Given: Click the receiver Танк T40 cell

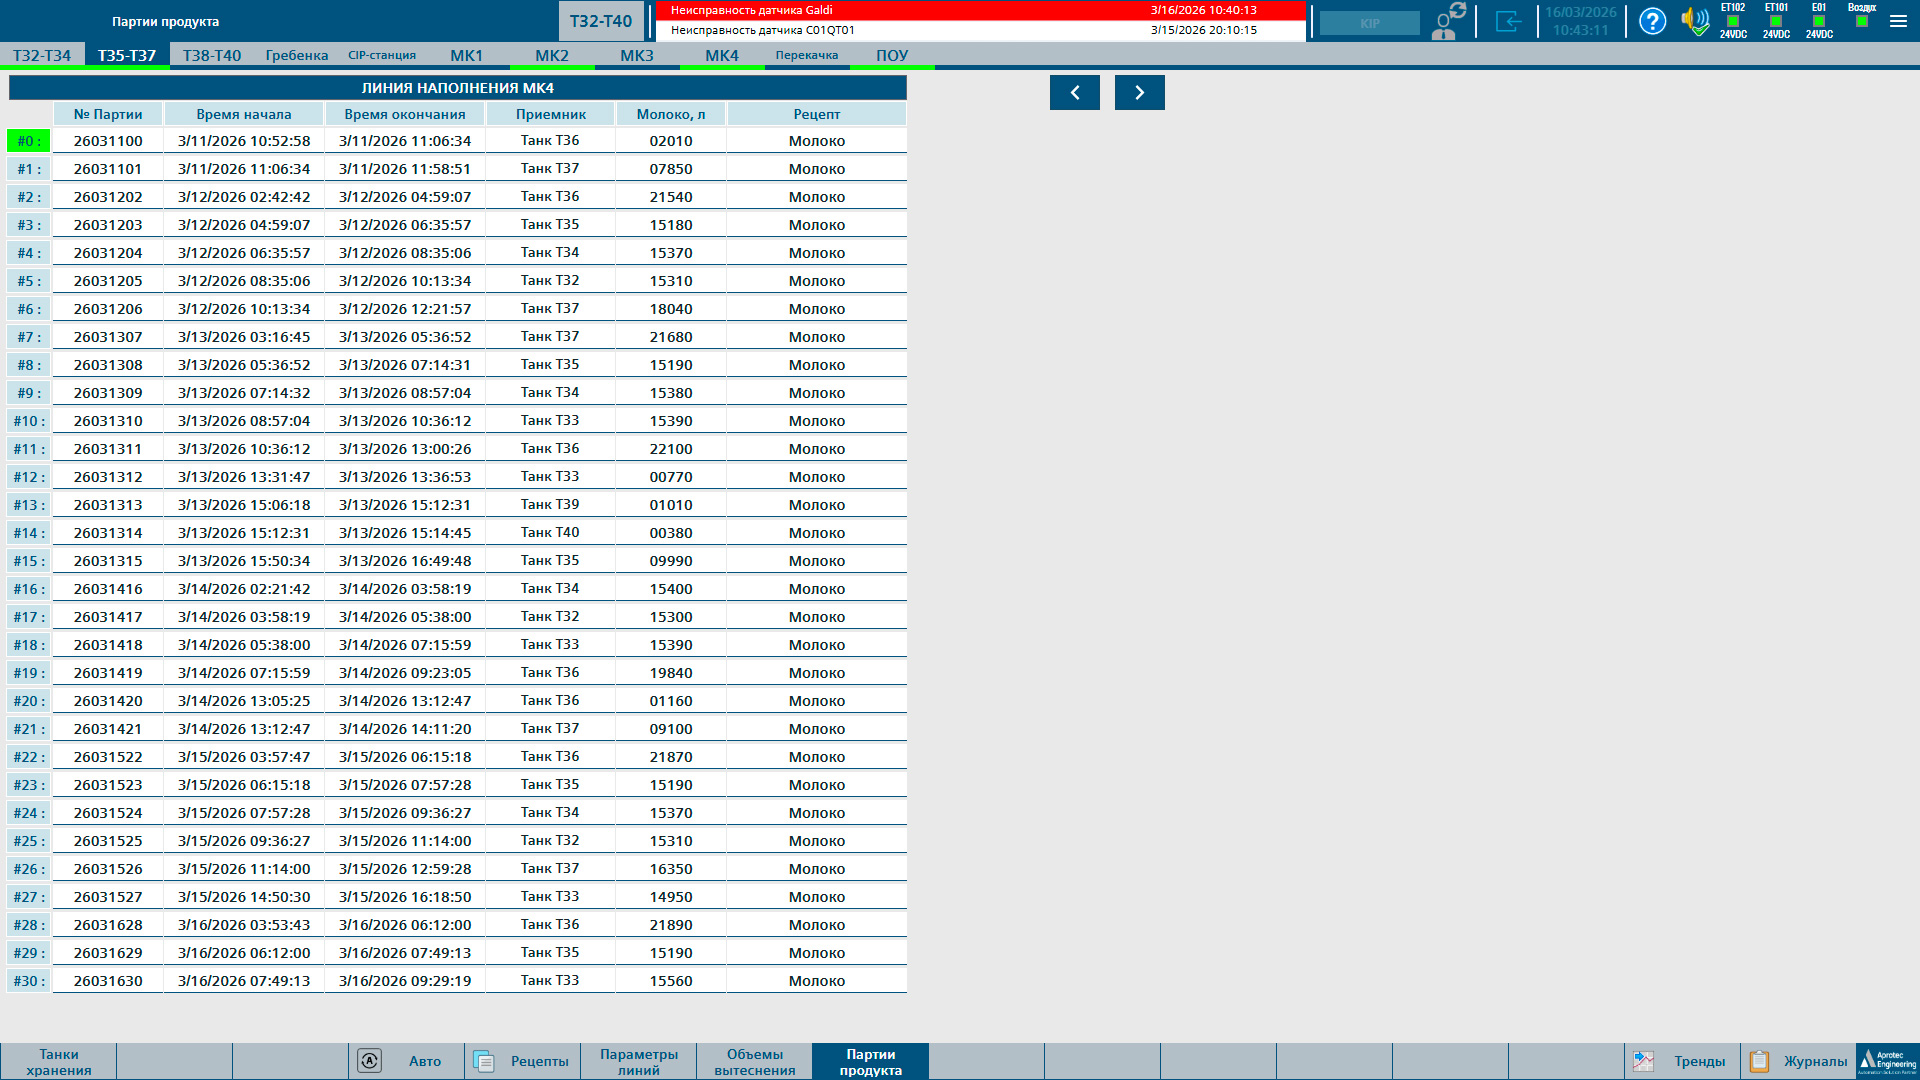Looking at the screenshot, I should click(551, 533).
